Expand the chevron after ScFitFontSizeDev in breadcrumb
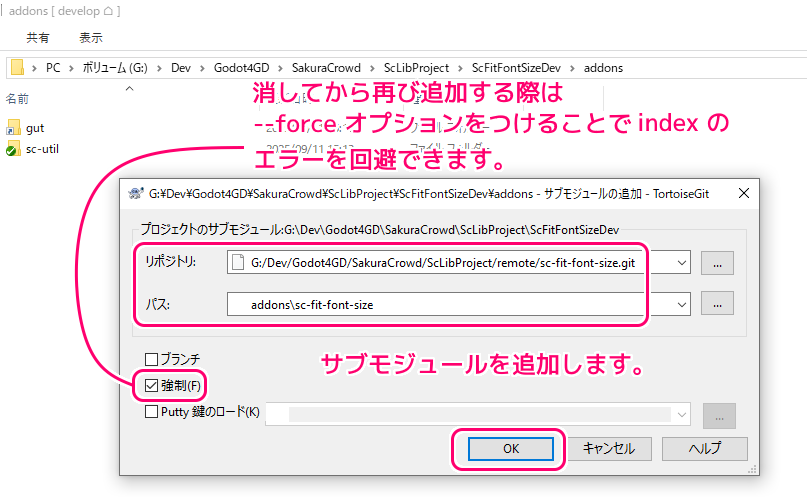The width and height of the screenshot is (807, 497). (x=572, y=68)
